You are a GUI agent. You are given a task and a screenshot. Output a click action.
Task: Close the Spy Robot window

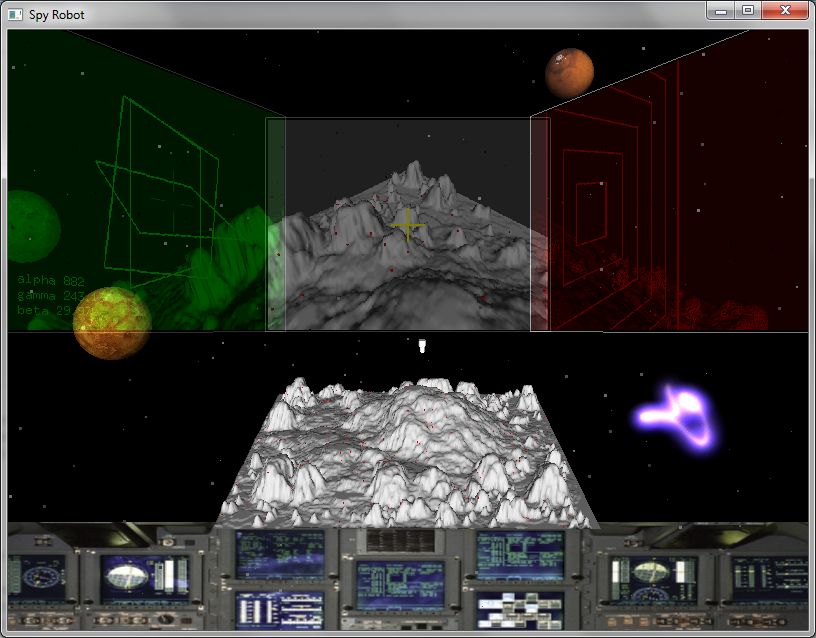[x=785, y=11]
